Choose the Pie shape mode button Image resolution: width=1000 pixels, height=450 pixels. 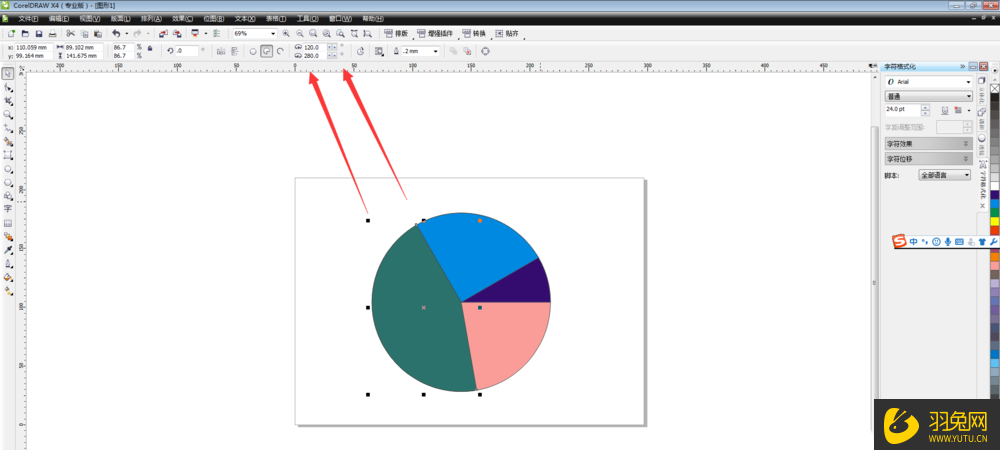(267, 51)
